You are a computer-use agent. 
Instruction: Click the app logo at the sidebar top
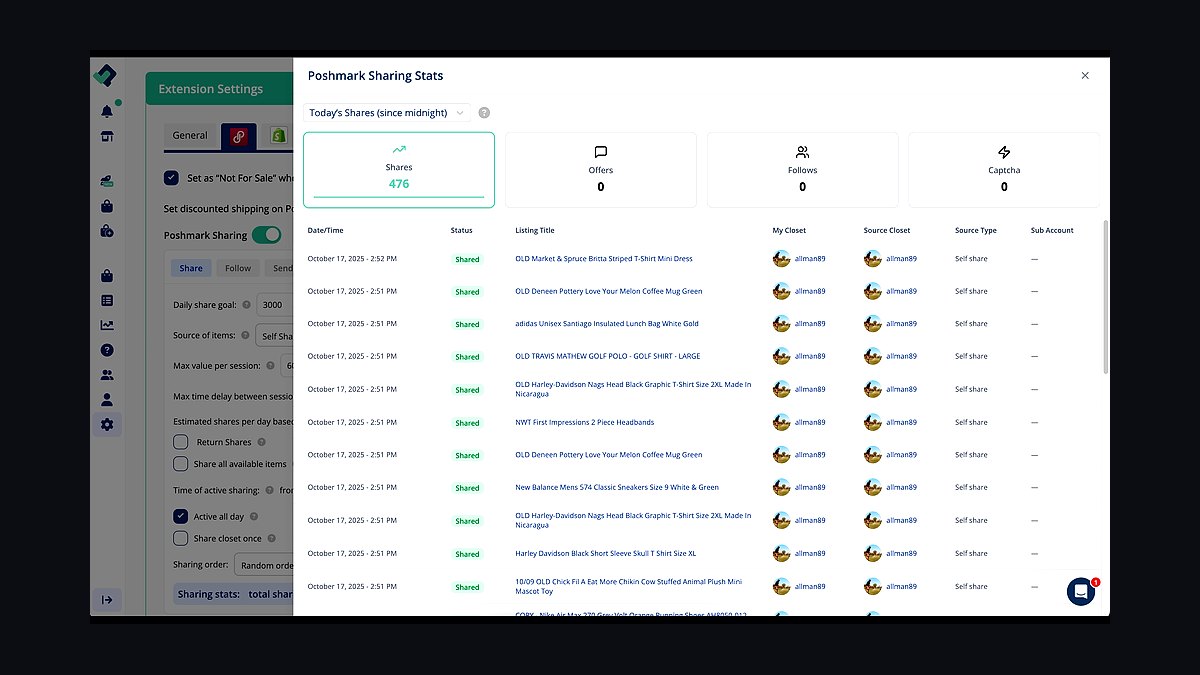pyautogui.click(x=105, y=76)
